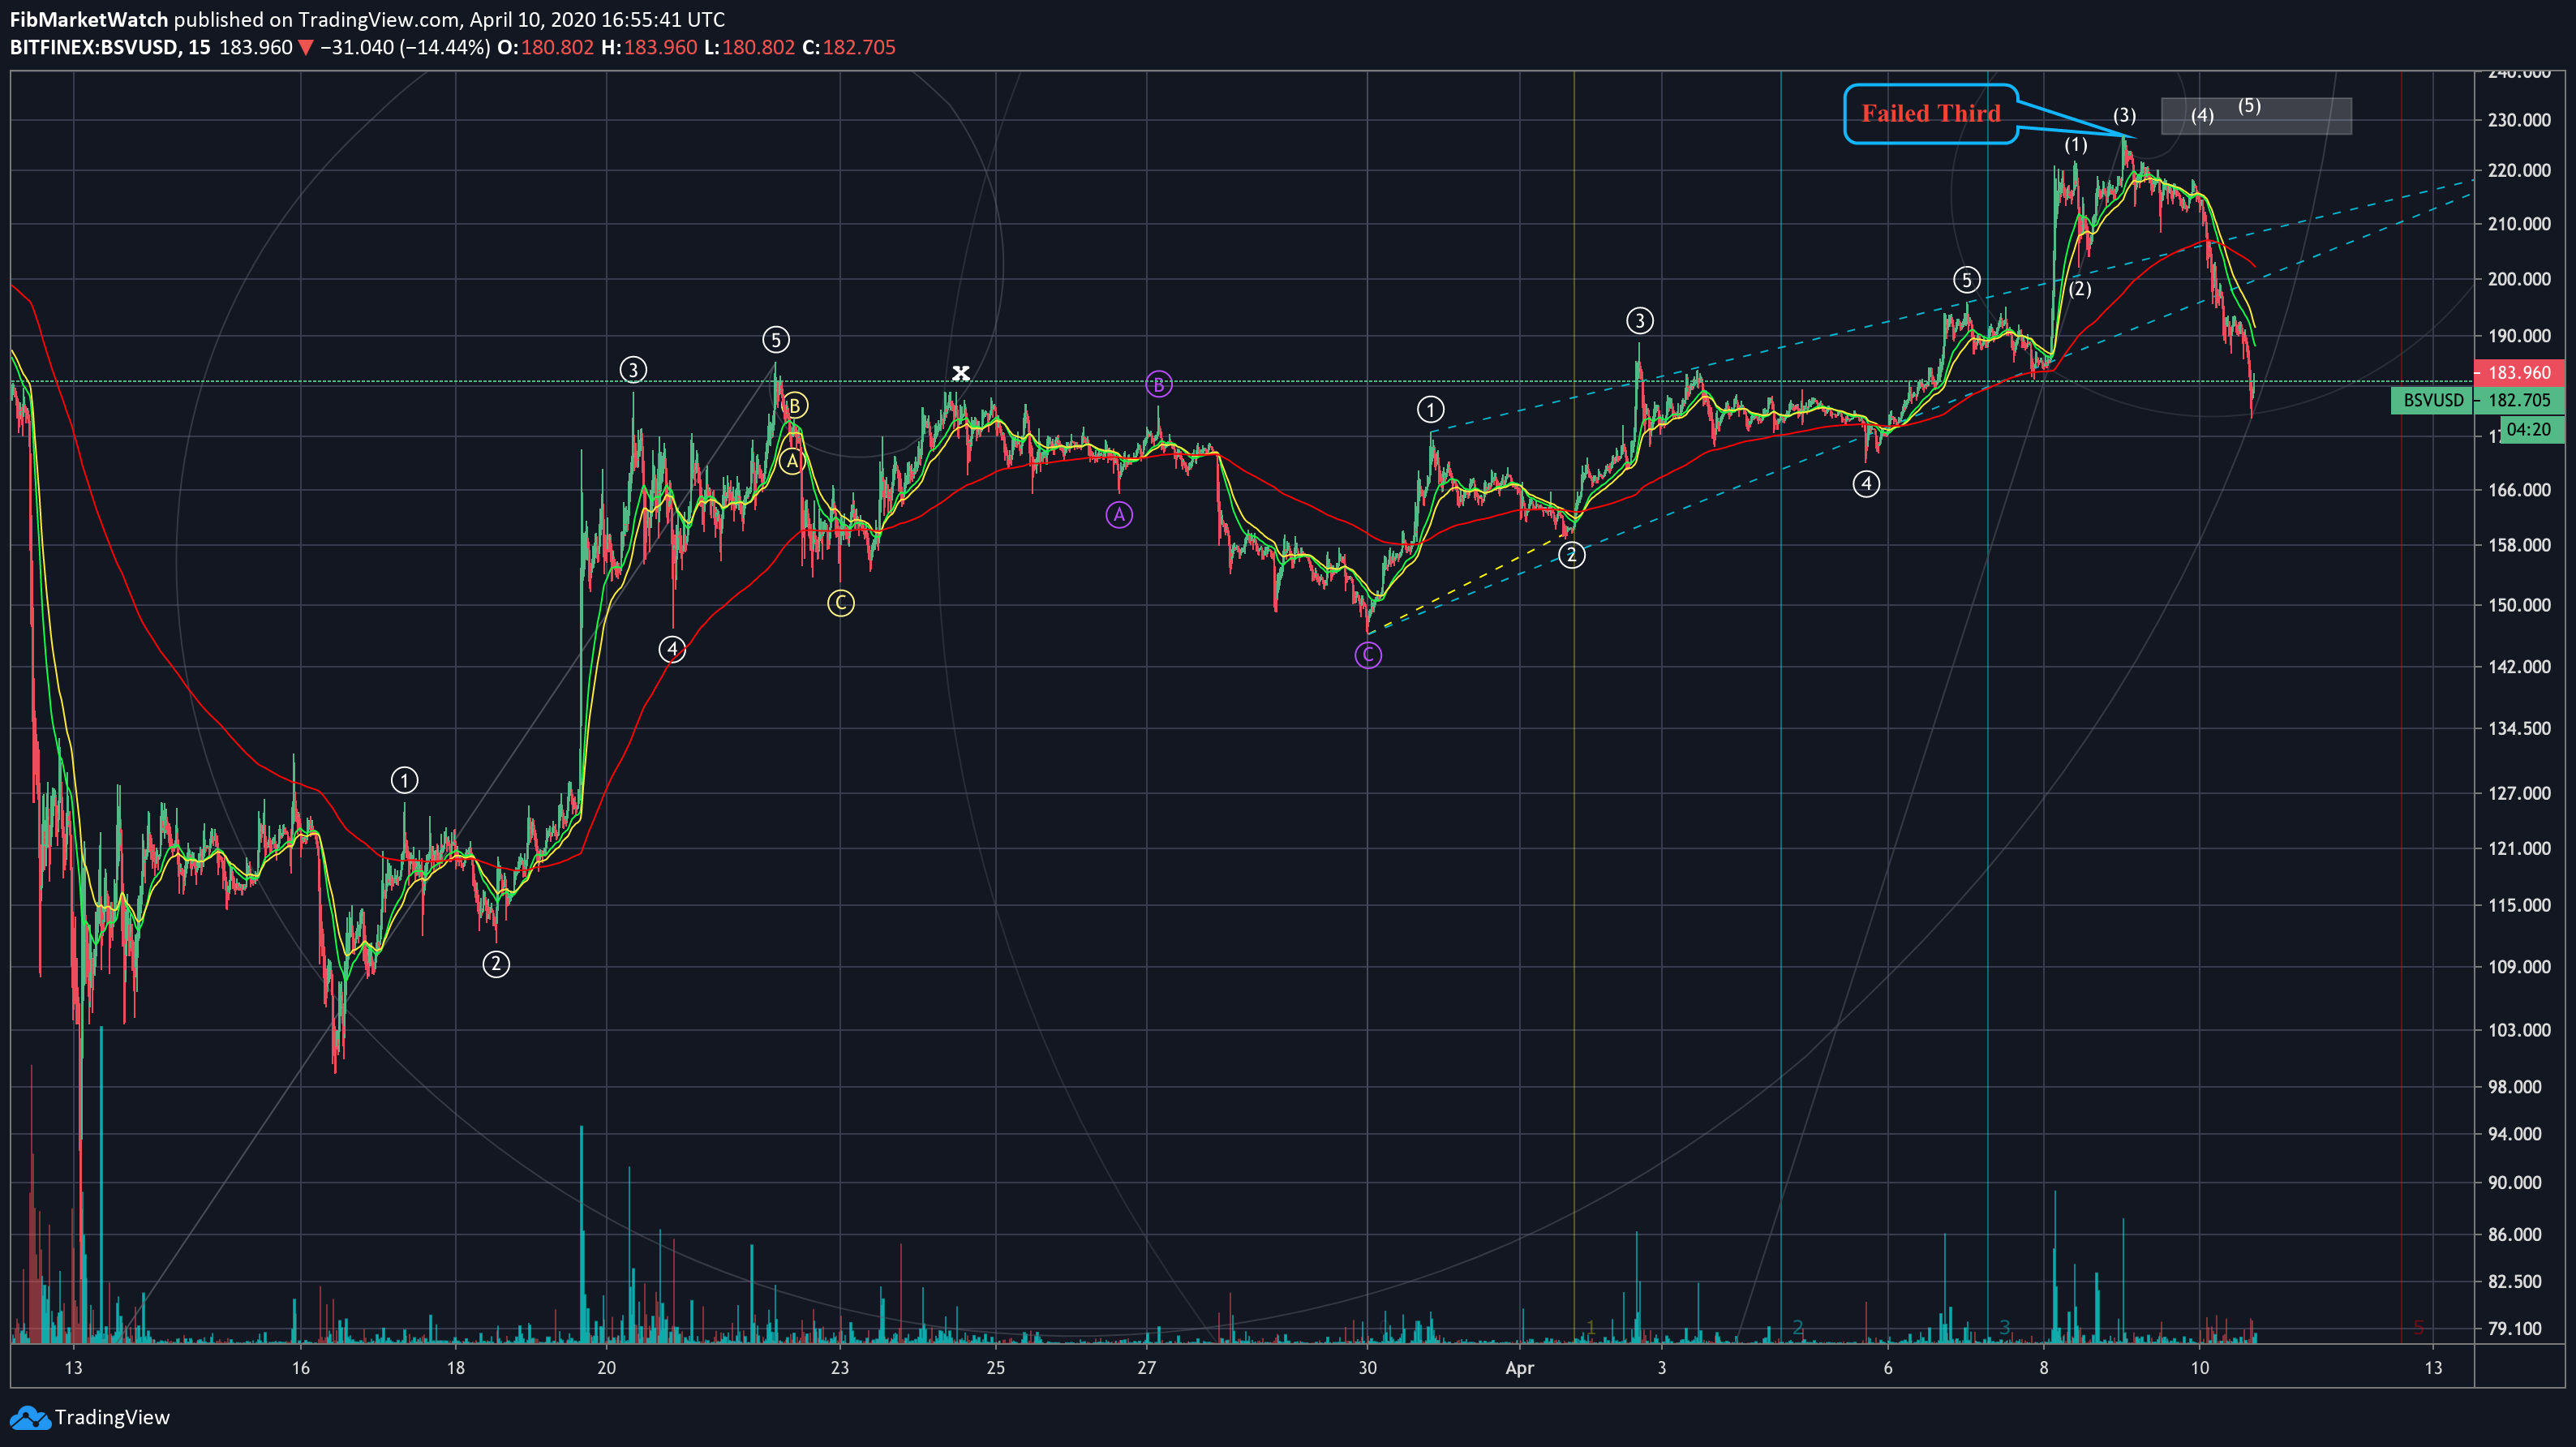This screenshot has width=2576, height=1447.
Task: Click the 'Failed Third' callout box
Action: [1931, 114]
